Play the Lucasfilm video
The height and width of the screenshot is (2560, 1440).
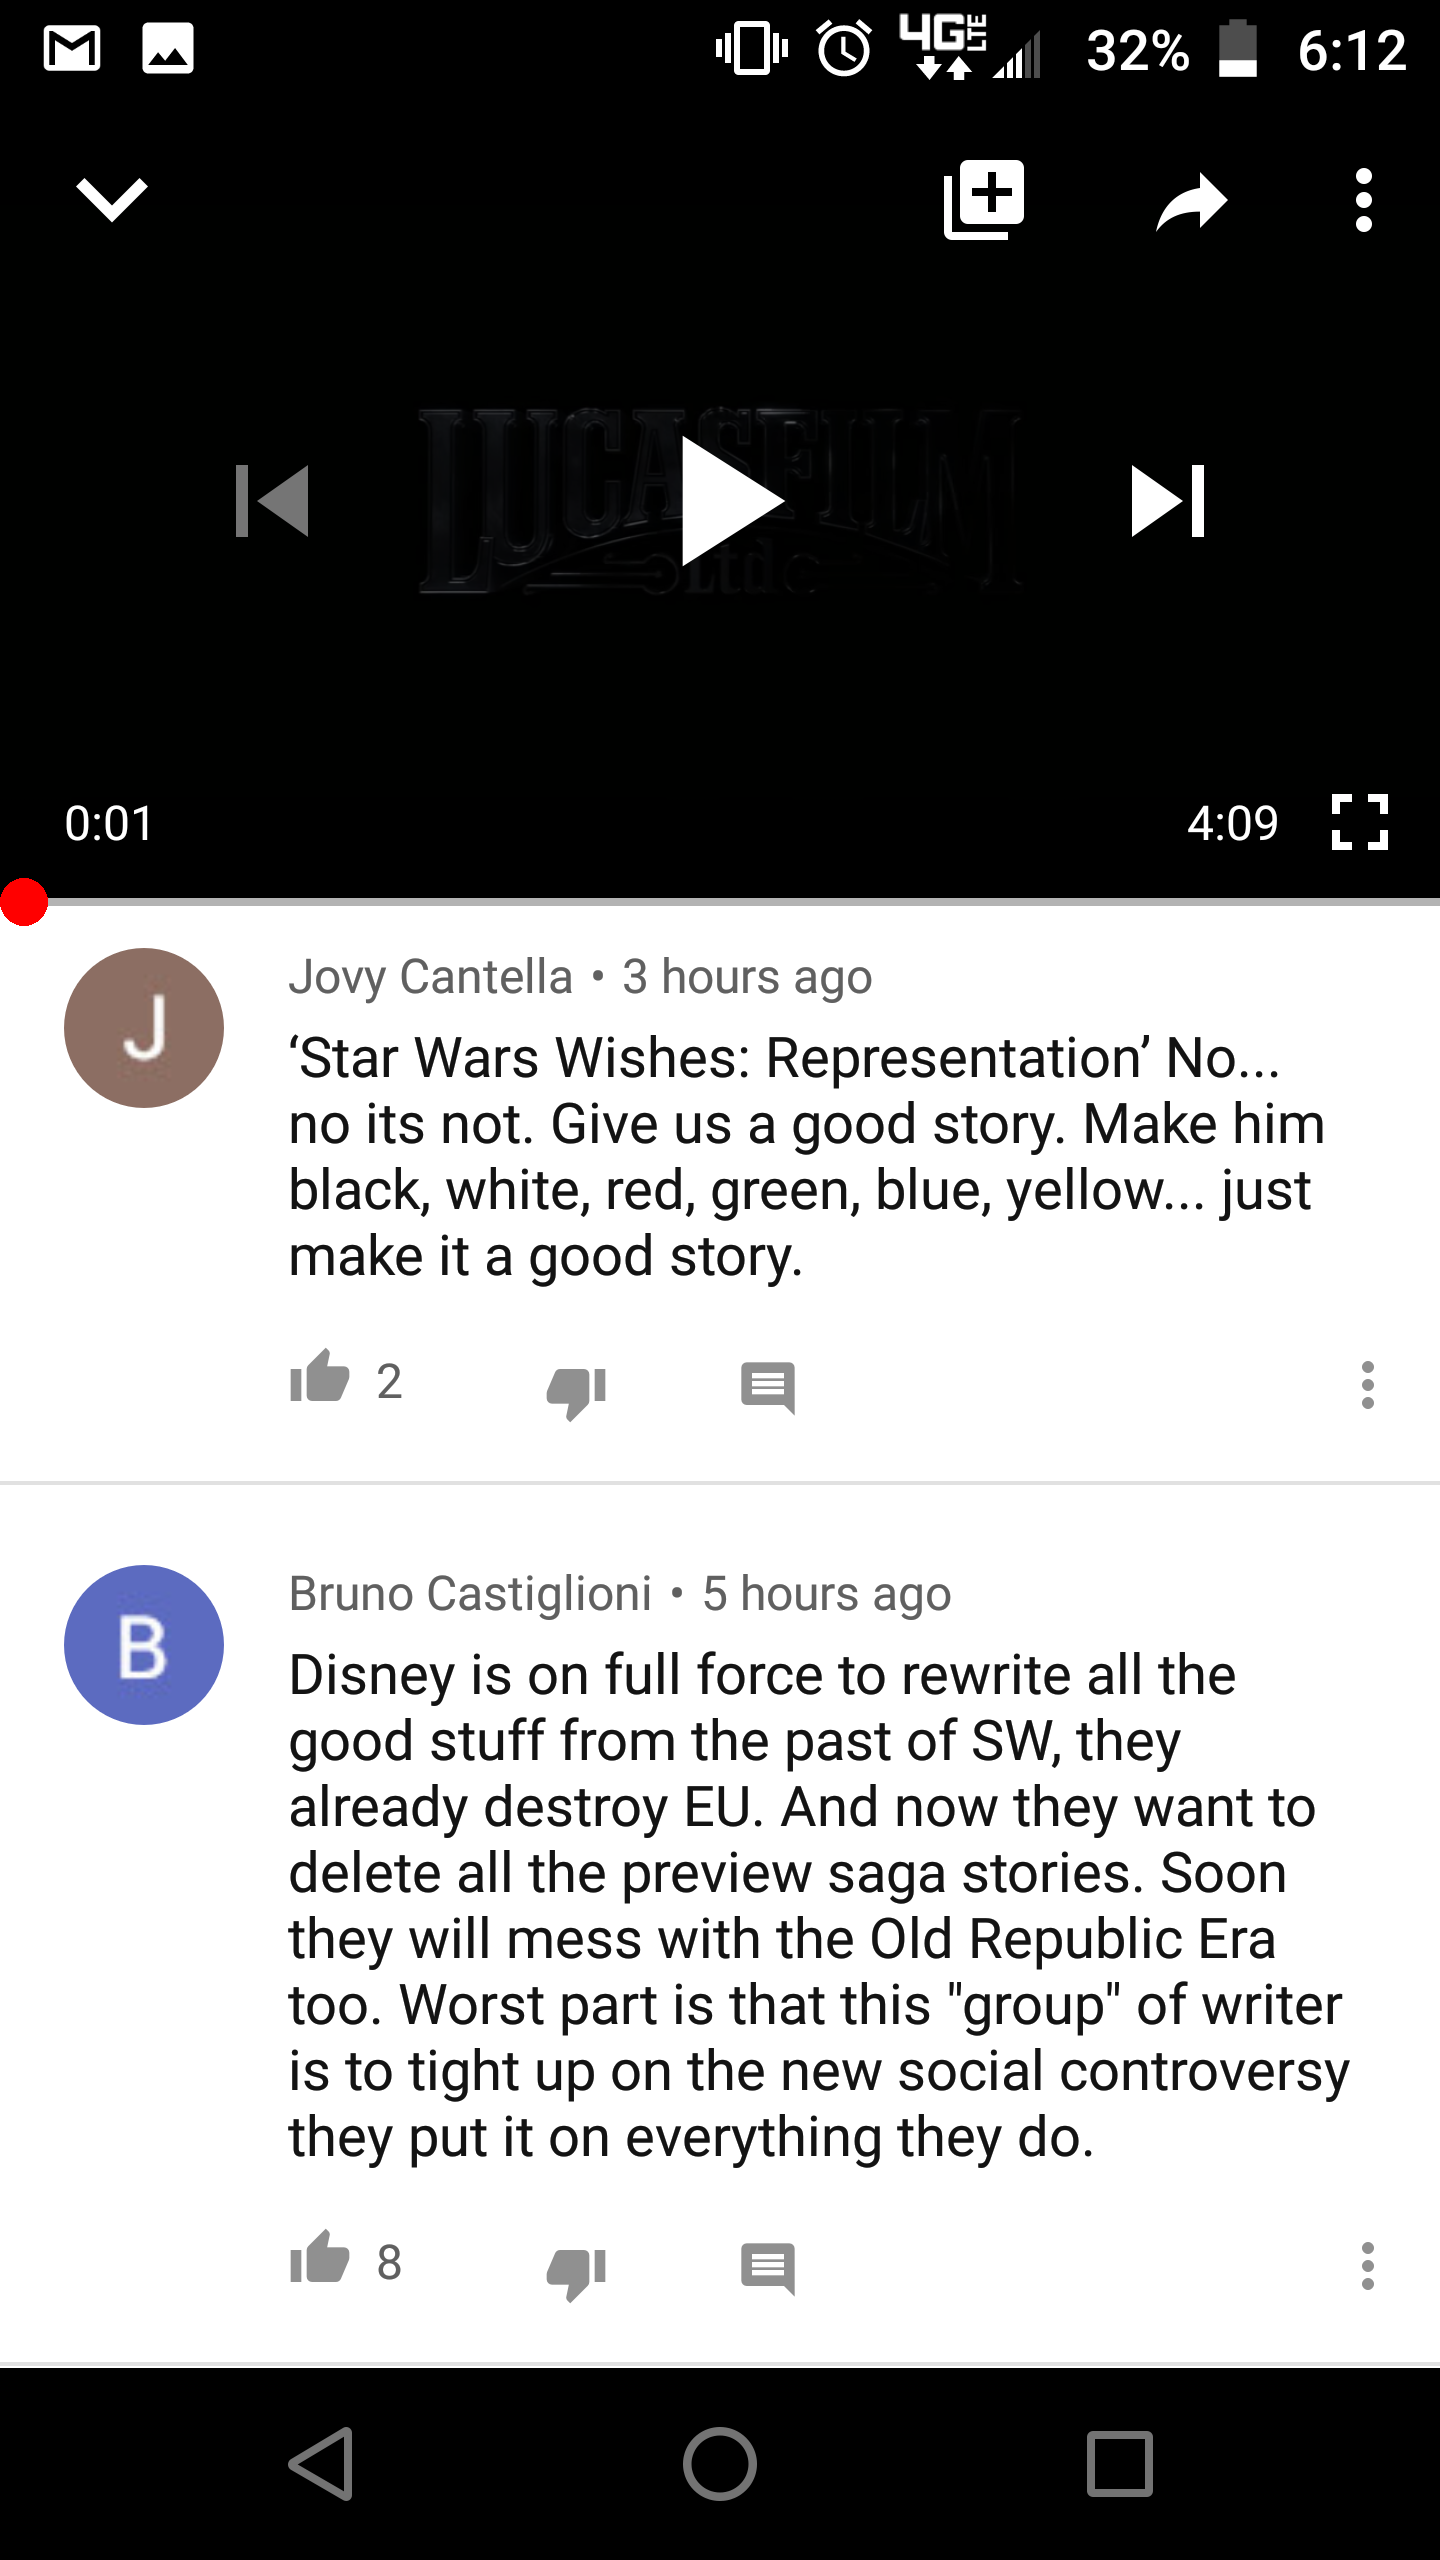(731, 501)
